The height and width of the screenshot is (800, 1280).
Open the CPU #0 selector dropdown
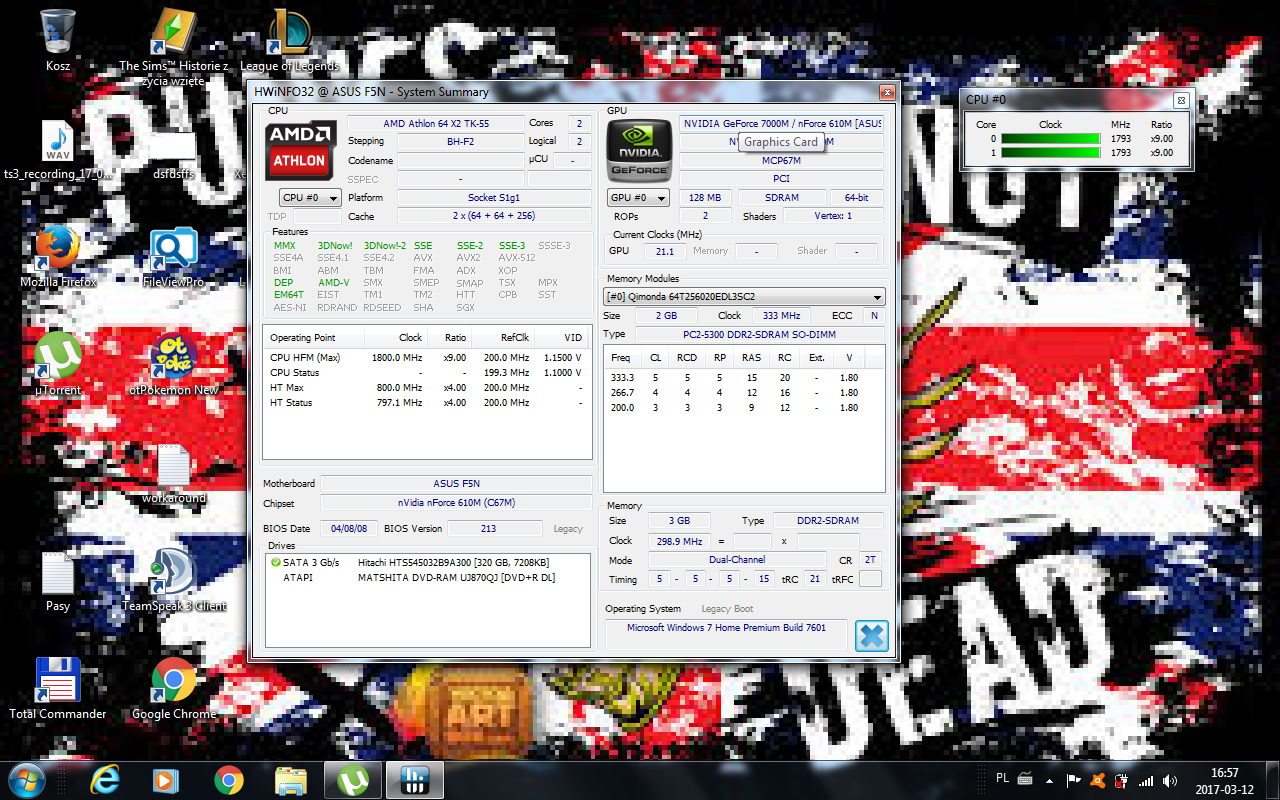point(310,198)
